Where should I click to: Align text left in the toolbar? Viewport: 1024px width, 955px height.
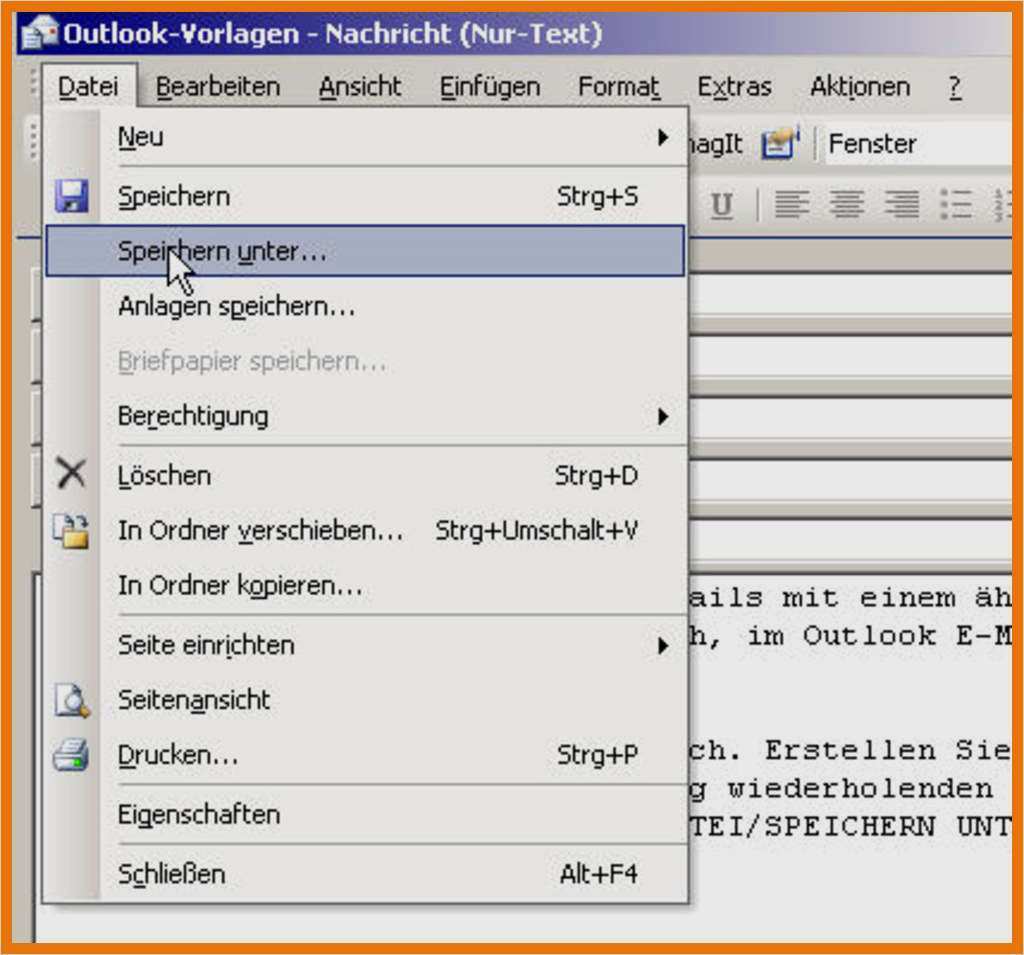click(792, 204)
